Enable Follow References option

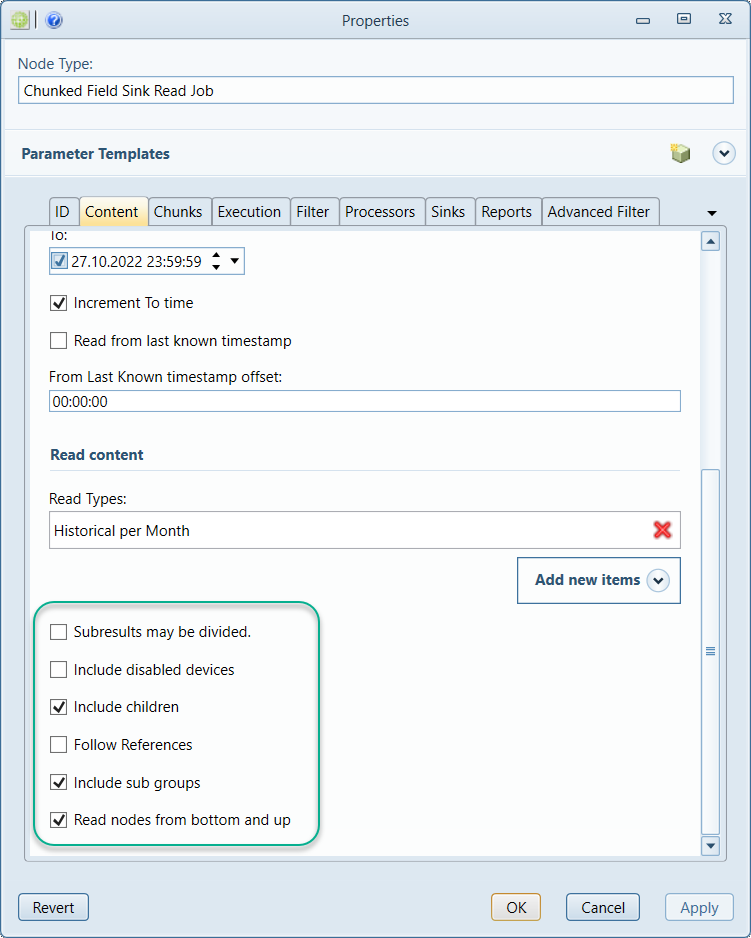[x=58, y=745]
